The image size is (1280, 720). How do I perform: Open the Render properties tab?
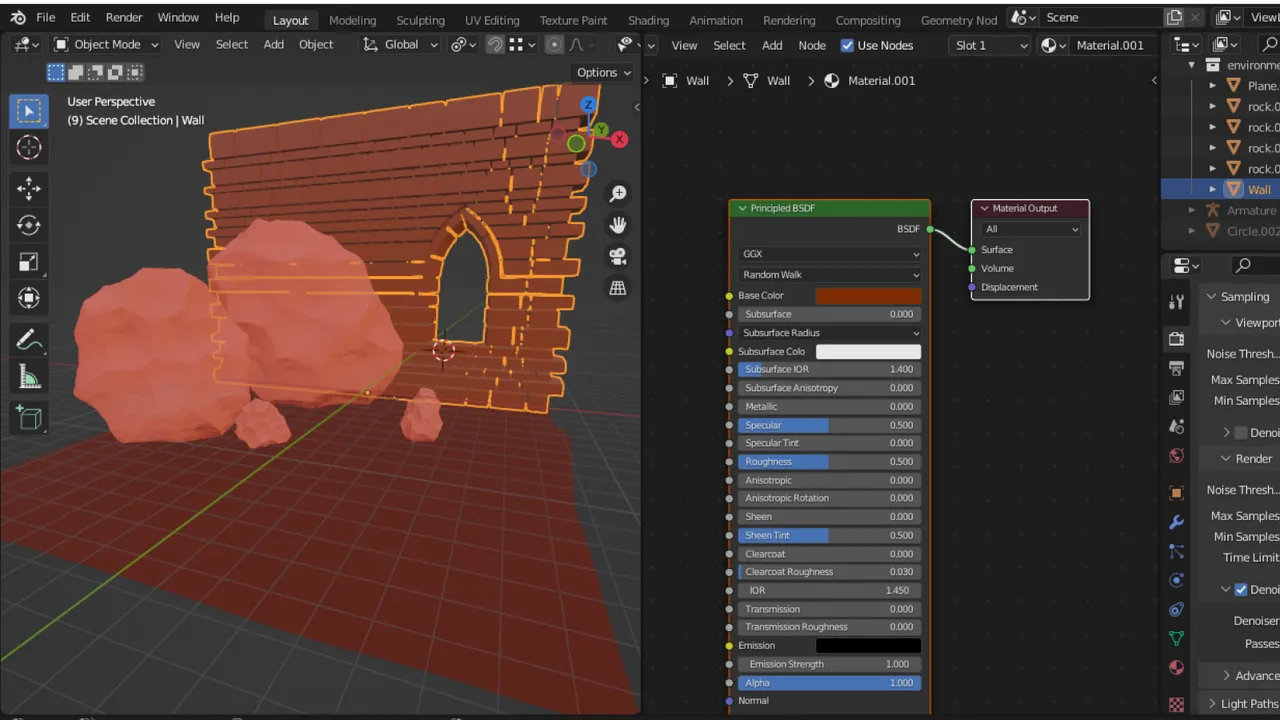(1176, 340)
